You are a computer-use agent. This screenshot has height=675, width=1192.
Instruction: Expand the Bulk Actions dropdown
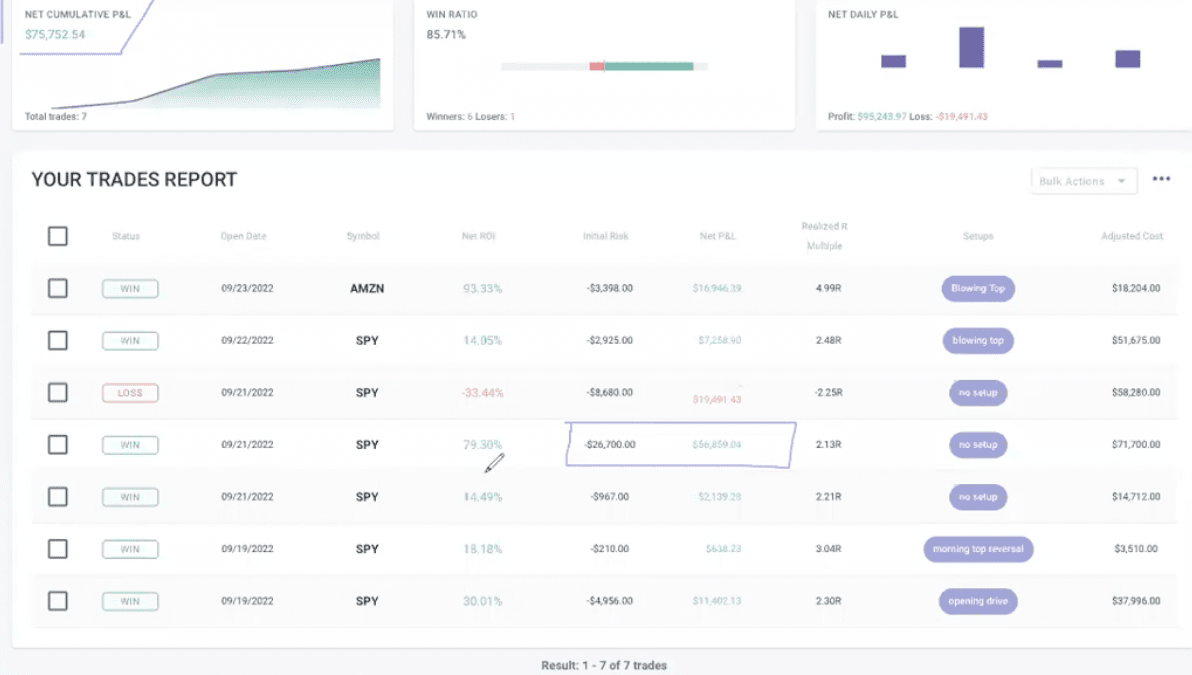pos(1084,181)
